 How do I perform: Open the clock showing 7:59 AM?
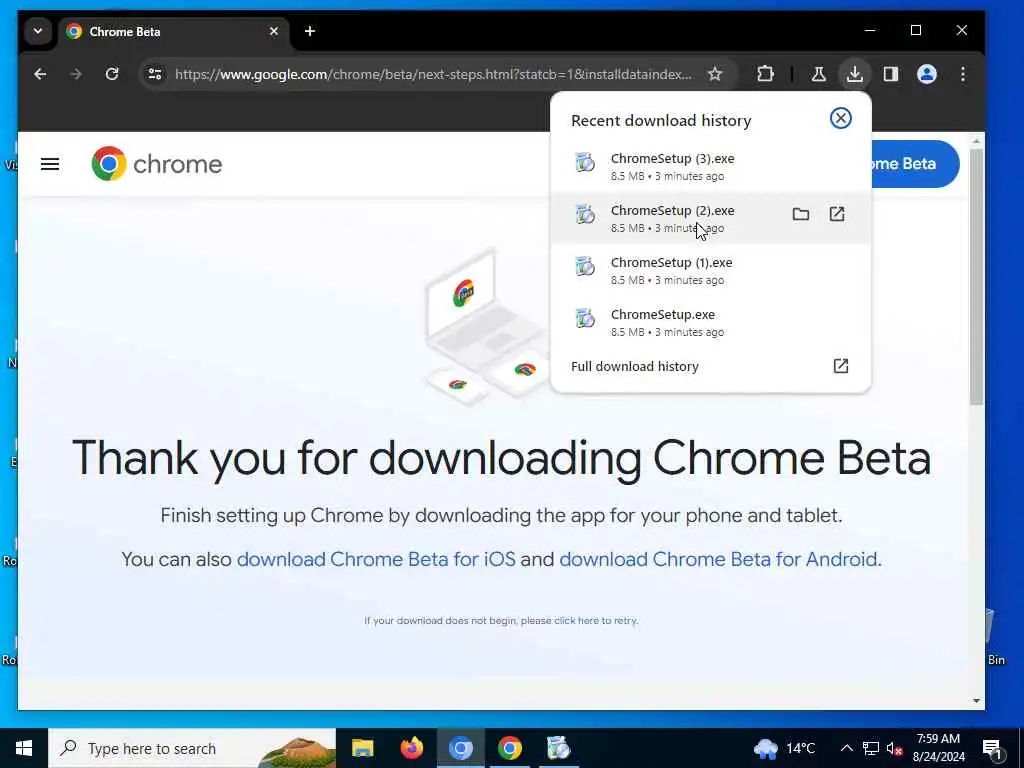[x=938, y=748]
